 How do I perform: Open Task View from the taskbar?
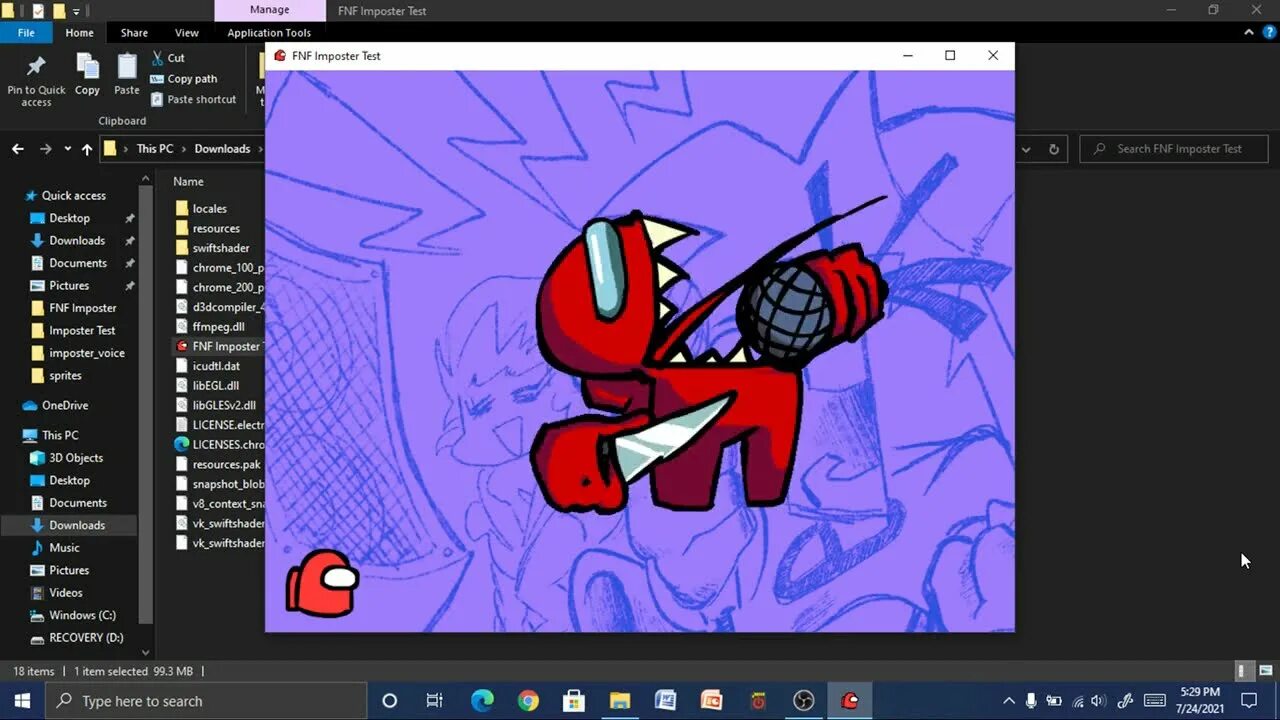click(434, 701)
